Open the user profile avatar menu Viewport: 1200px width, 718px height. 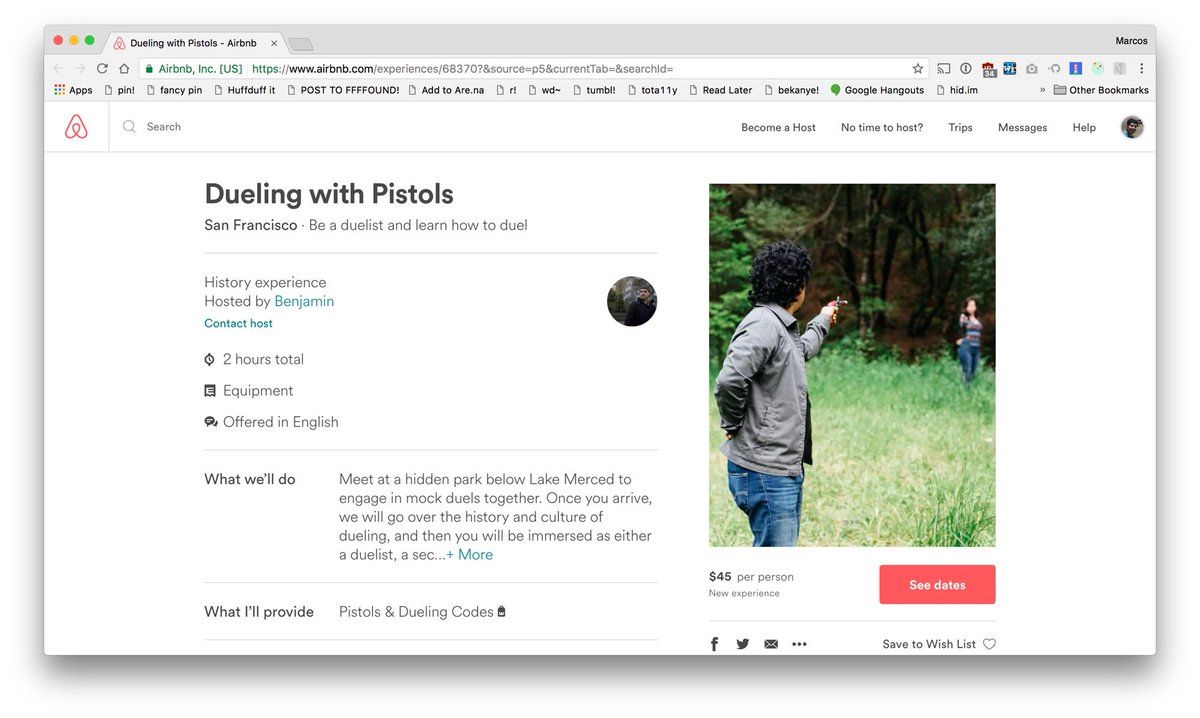pos(1132,127)
